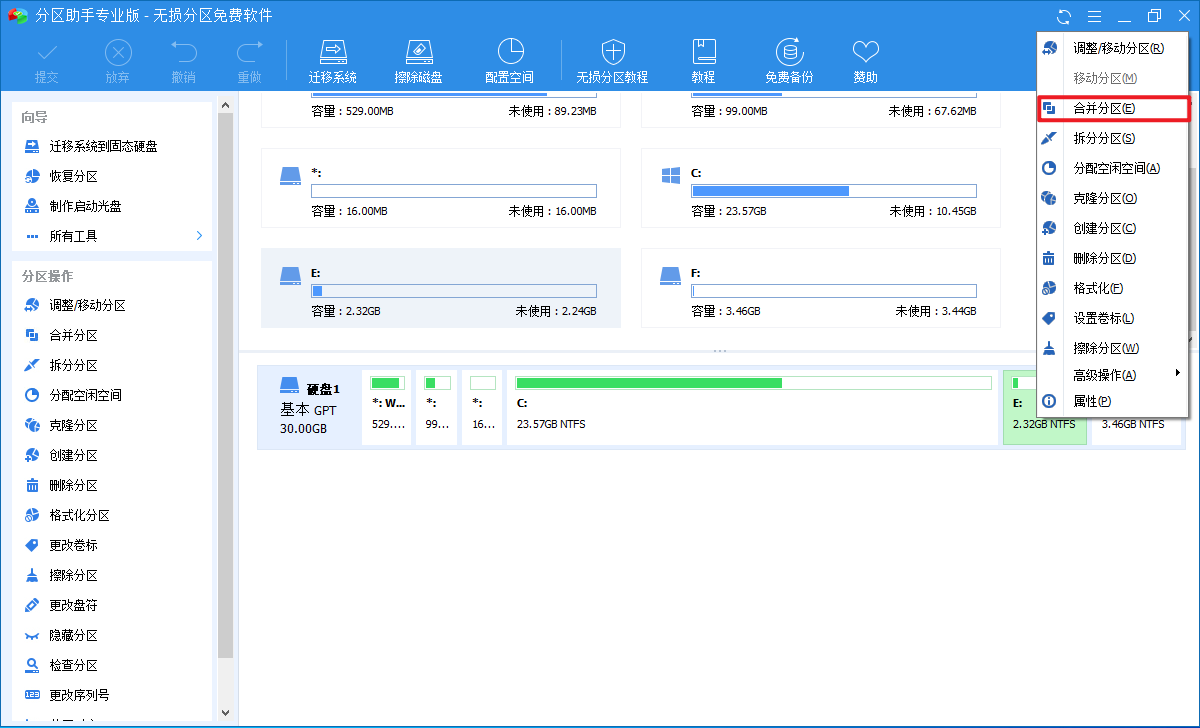Click the refresh icon in title bar
This screenshot has width=1200, height=728.
pyautogui.click(x=1064, y=16)
